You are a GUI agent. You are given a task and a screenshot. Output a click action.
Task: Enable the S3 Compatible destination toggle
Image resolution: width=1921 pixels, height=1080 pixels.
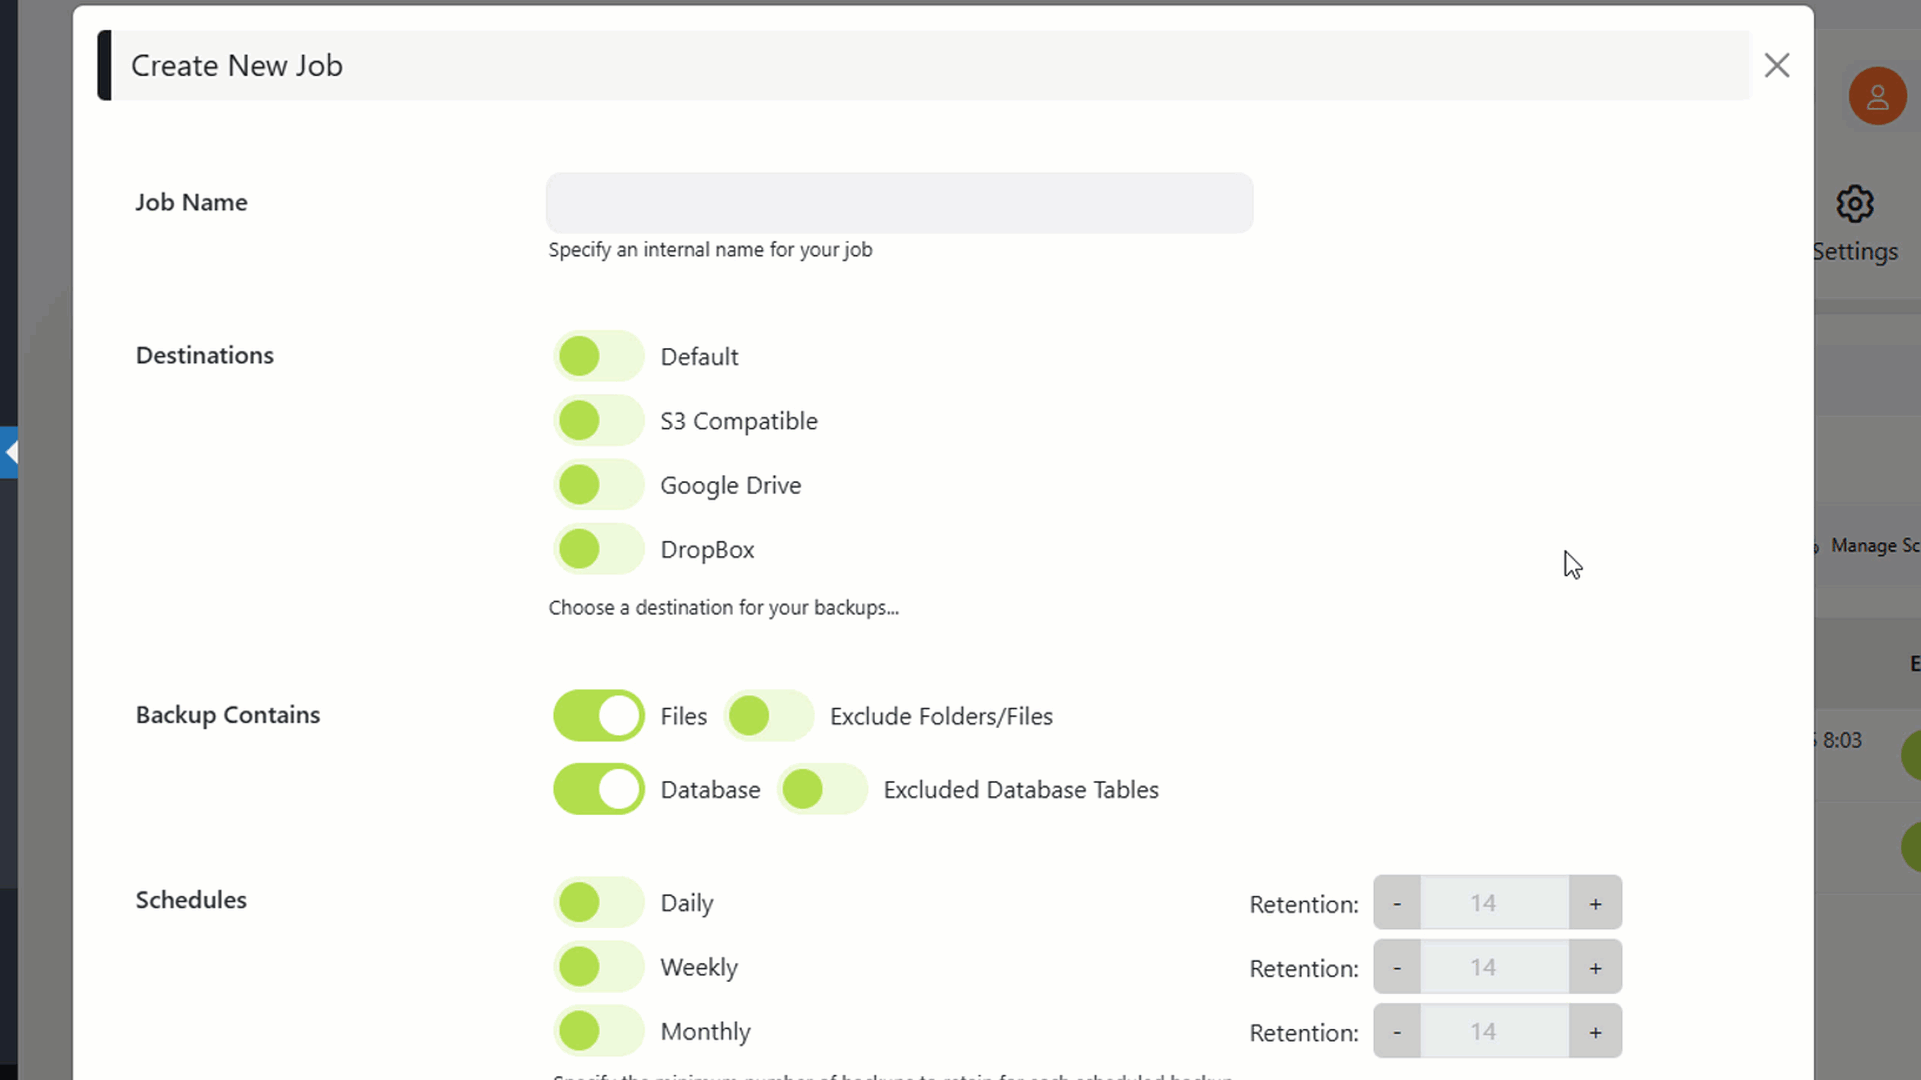click(598, 420)
